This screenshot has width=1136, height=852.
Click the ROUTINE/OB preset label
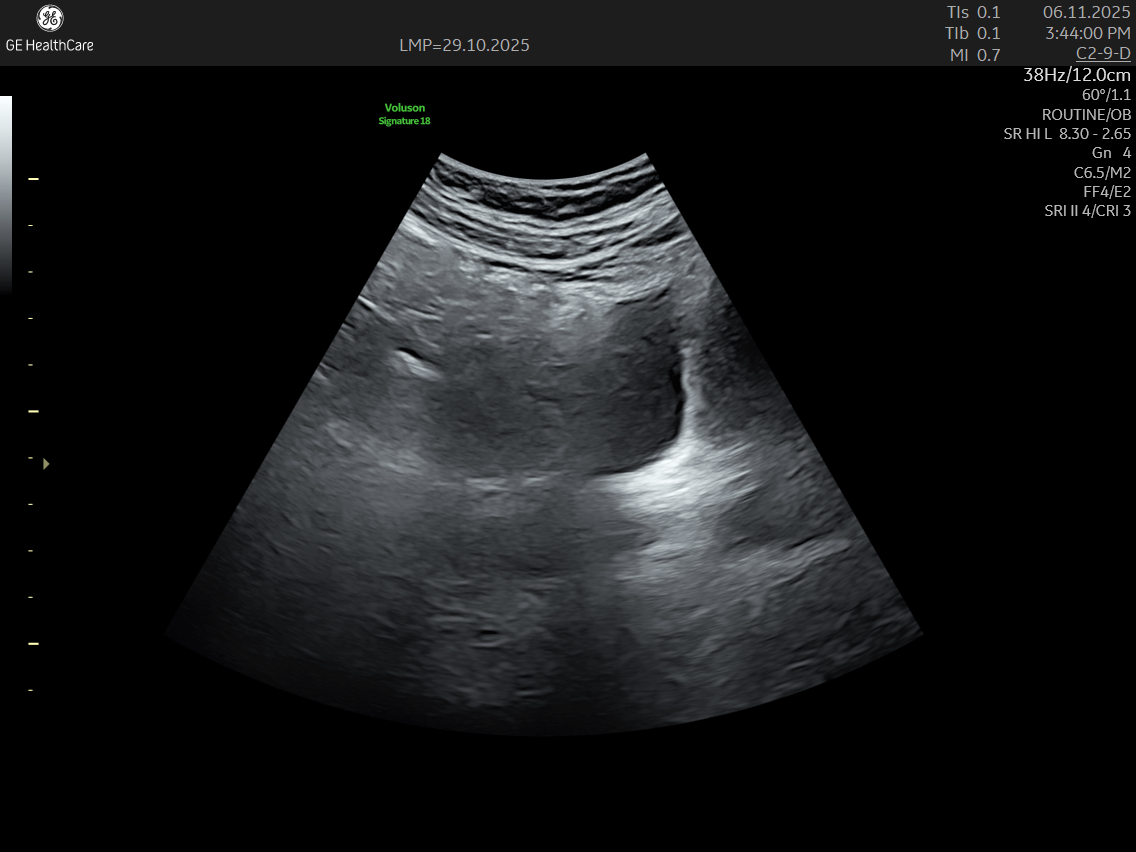click(x=1086, y=114)
